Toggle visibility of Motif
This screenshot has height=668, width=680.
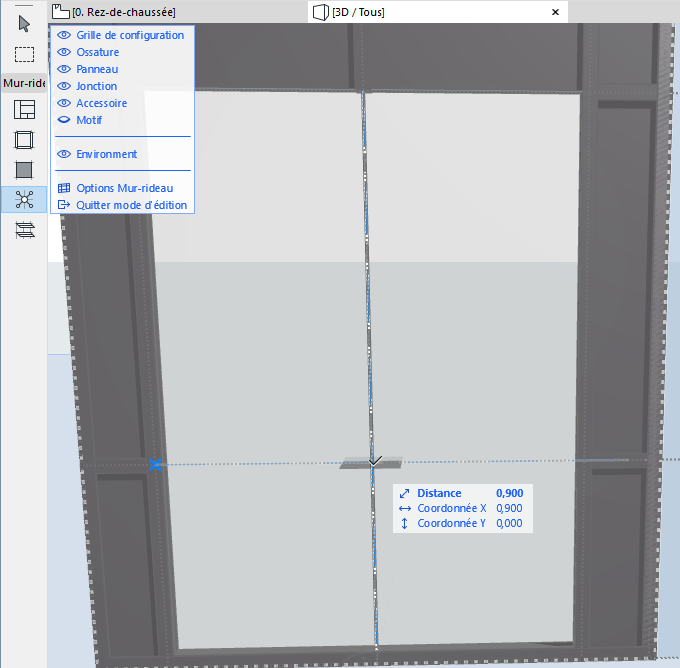[64, 120]
